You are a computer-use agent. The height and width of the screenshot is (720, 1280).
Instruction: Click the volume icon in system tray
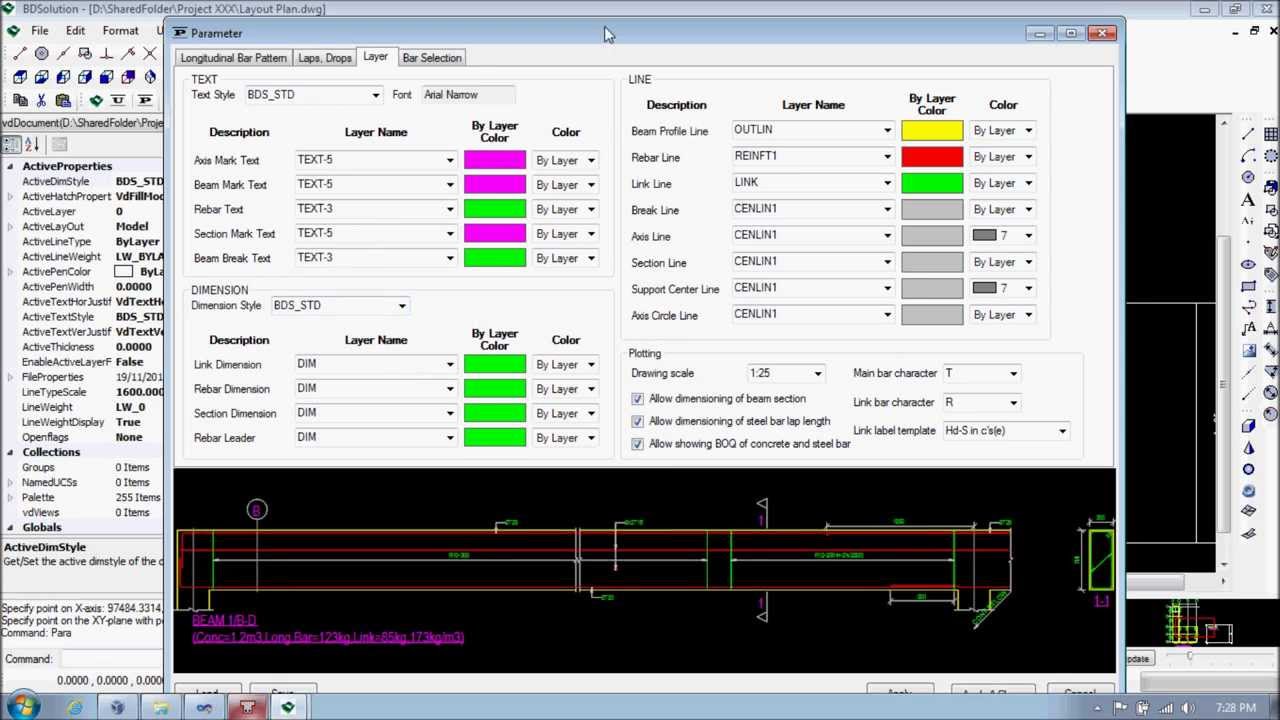pyautogui.click(x=1189, y=708)
